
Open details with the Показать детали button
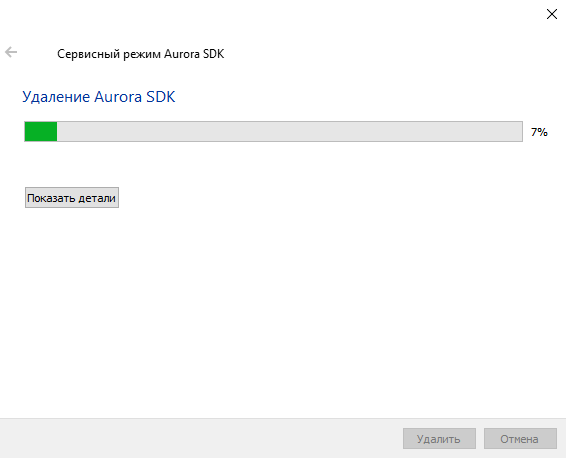click(72, 197)
